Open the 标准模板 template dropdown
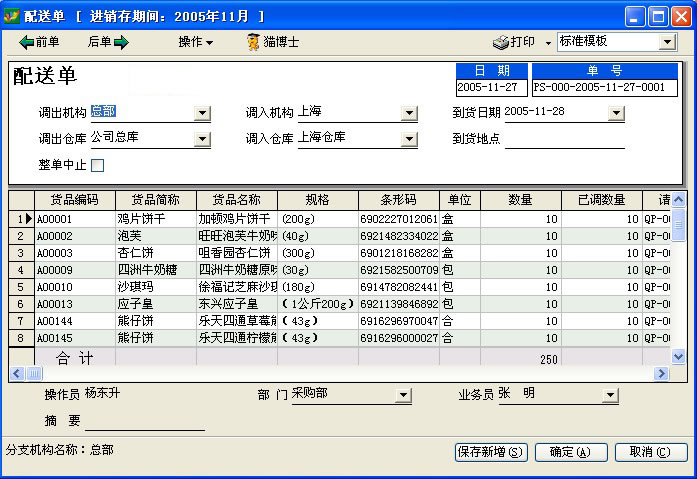The width and height of the screenshot is (697, 479). tap(667, 42)
